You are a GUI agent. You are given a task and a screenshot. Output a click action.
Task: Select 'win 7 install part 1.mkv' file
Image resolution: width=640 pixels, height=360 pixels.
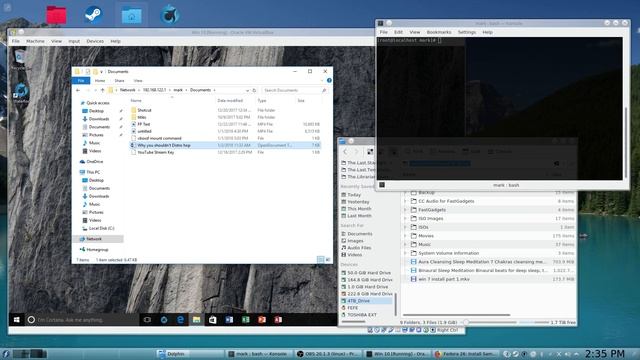coord(444,279)
